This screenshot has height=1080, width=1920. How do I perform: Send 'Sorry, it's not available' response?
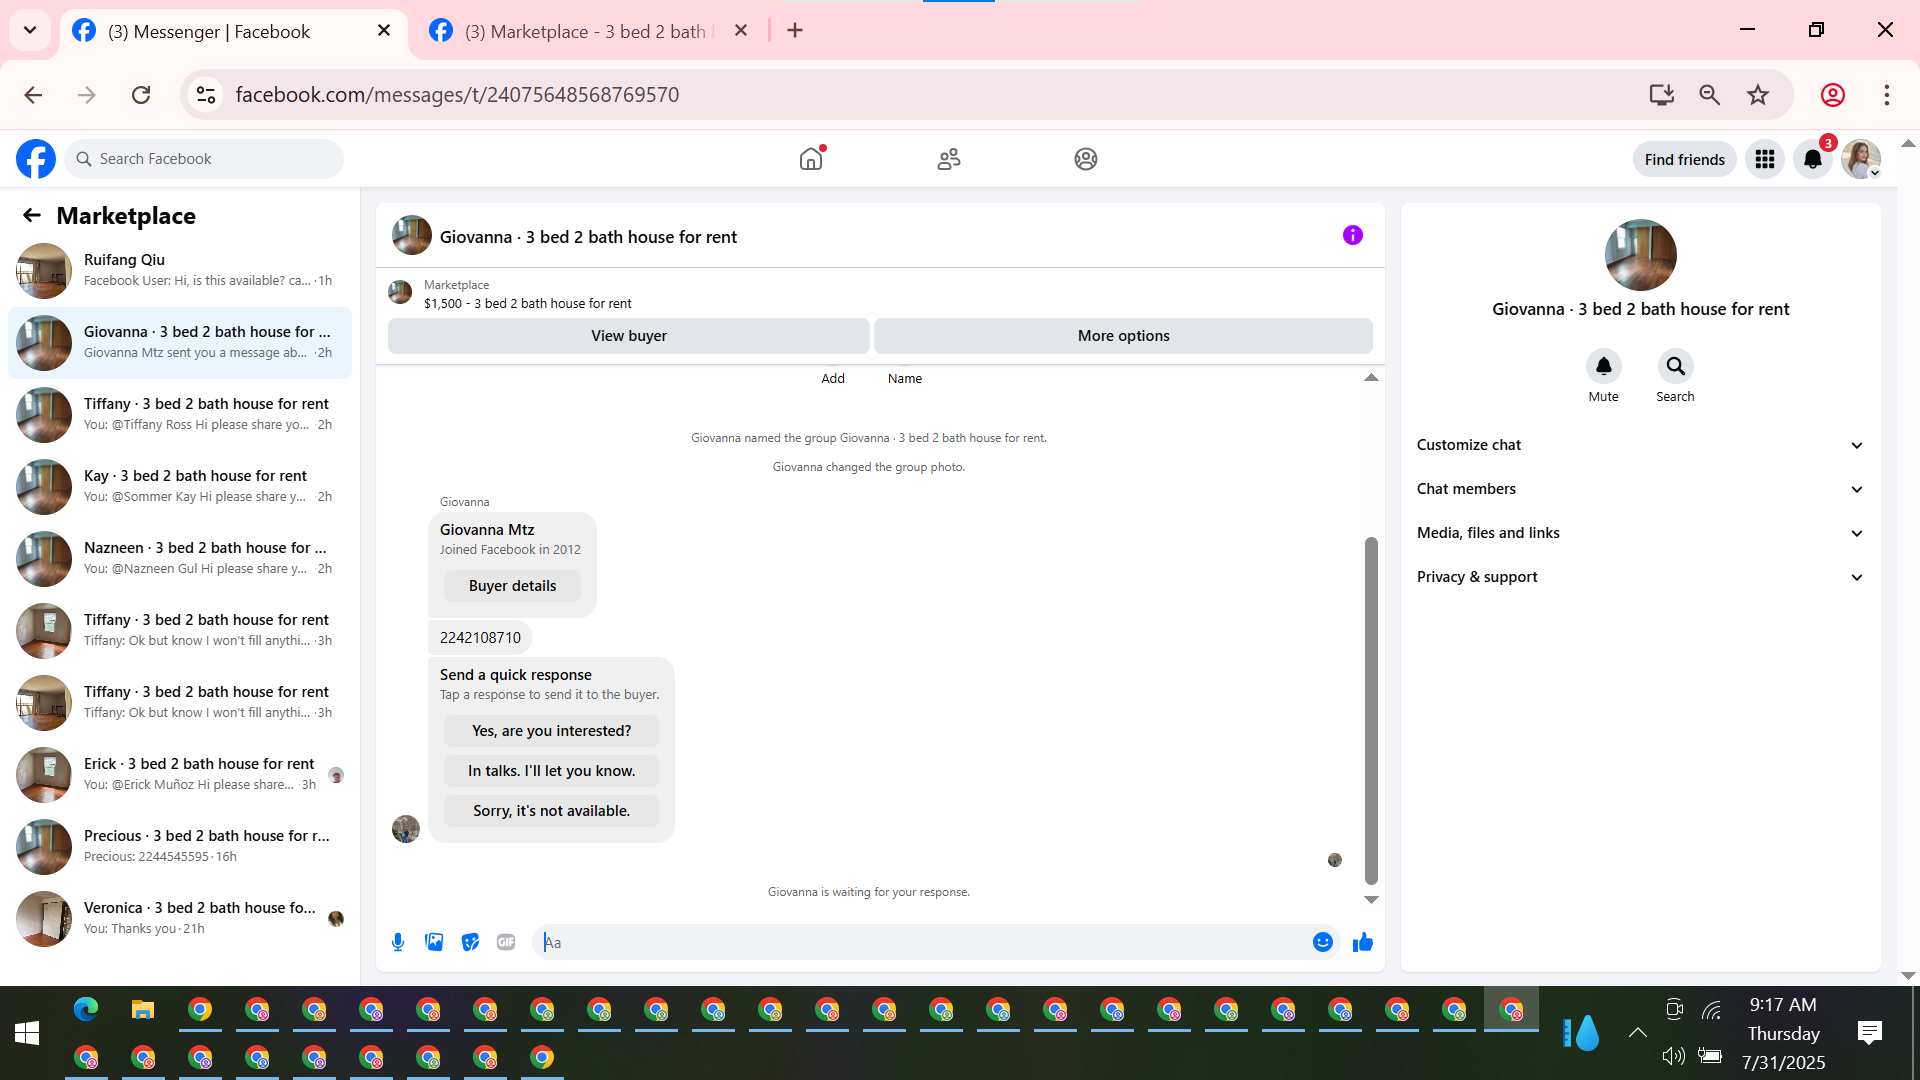(x=551, y=811)
